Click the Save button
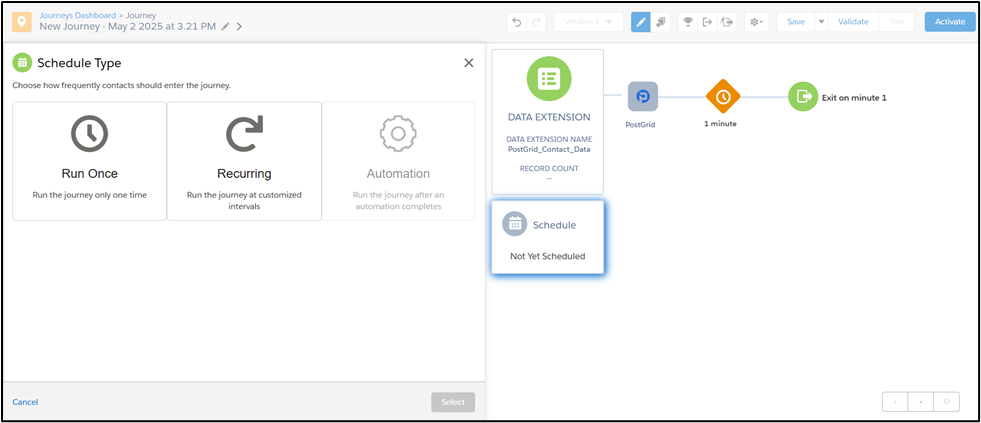The width and height of the screenshot is (981, 423). click(x=796, y=22)
